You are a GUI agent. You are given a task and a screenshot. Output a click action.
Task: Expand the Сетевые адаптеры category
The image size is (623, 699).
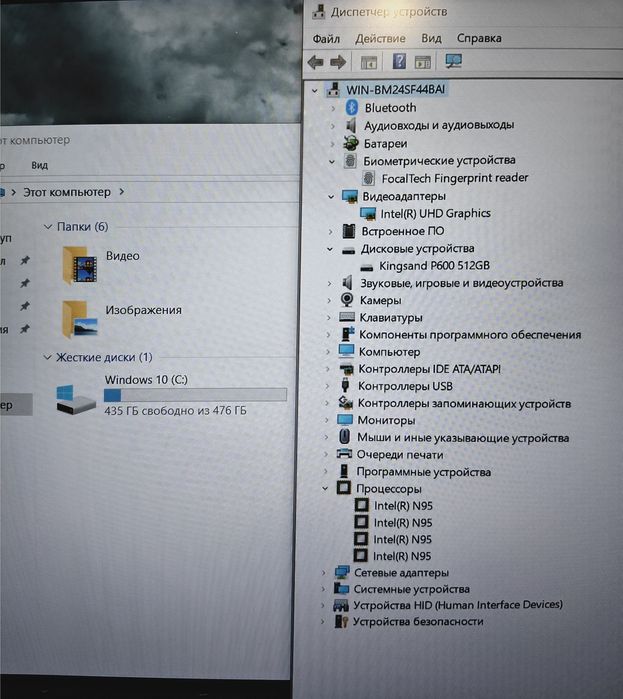pos(324,572)
